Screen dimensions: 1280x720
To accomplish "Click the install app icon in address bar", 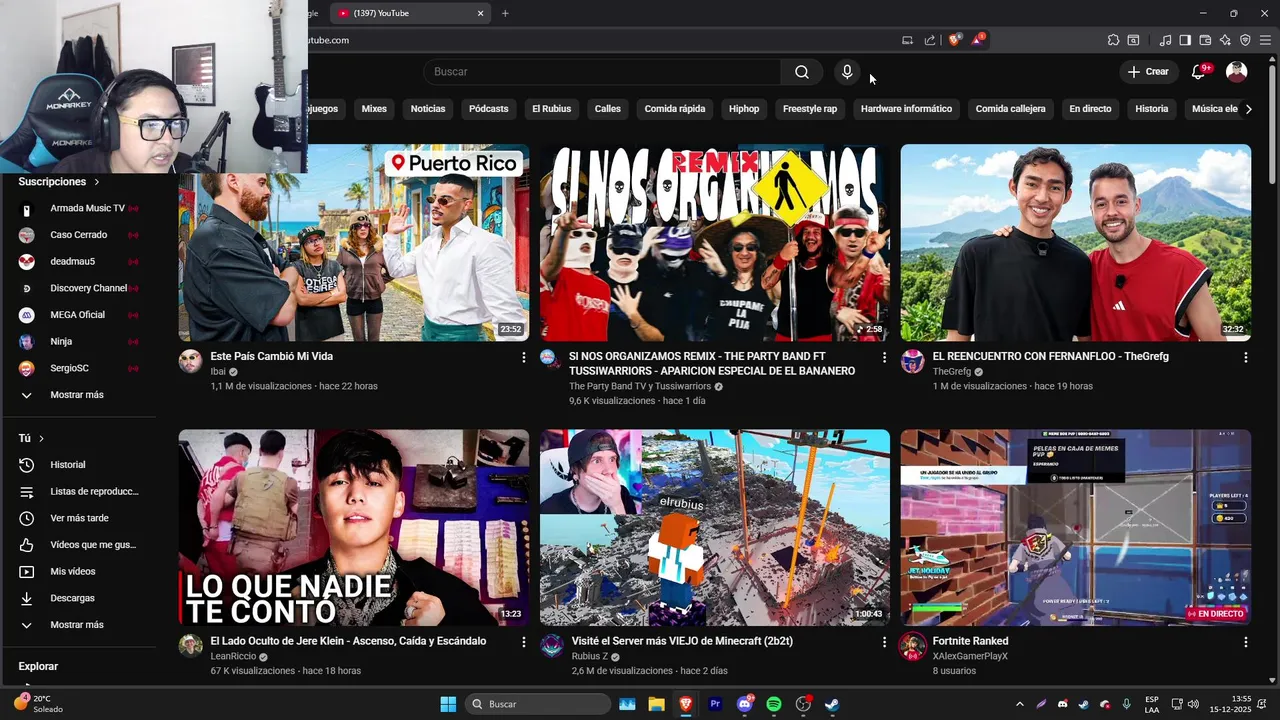I will click(907, 40).
